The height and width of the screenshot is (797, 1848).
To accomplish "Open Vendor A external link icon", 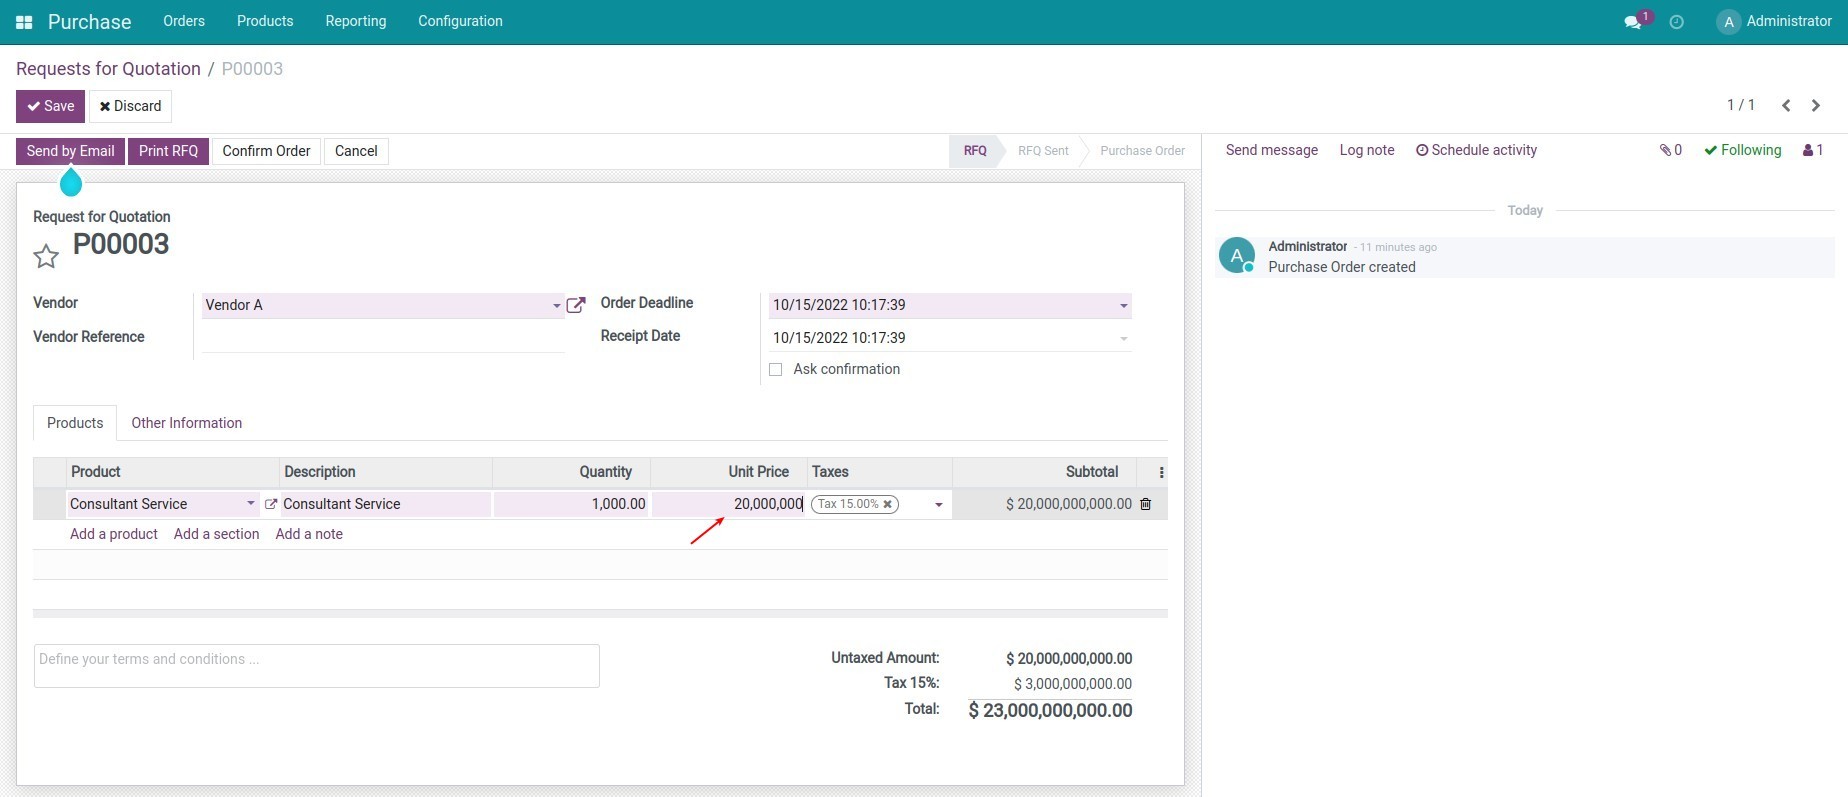I will 576,305.
